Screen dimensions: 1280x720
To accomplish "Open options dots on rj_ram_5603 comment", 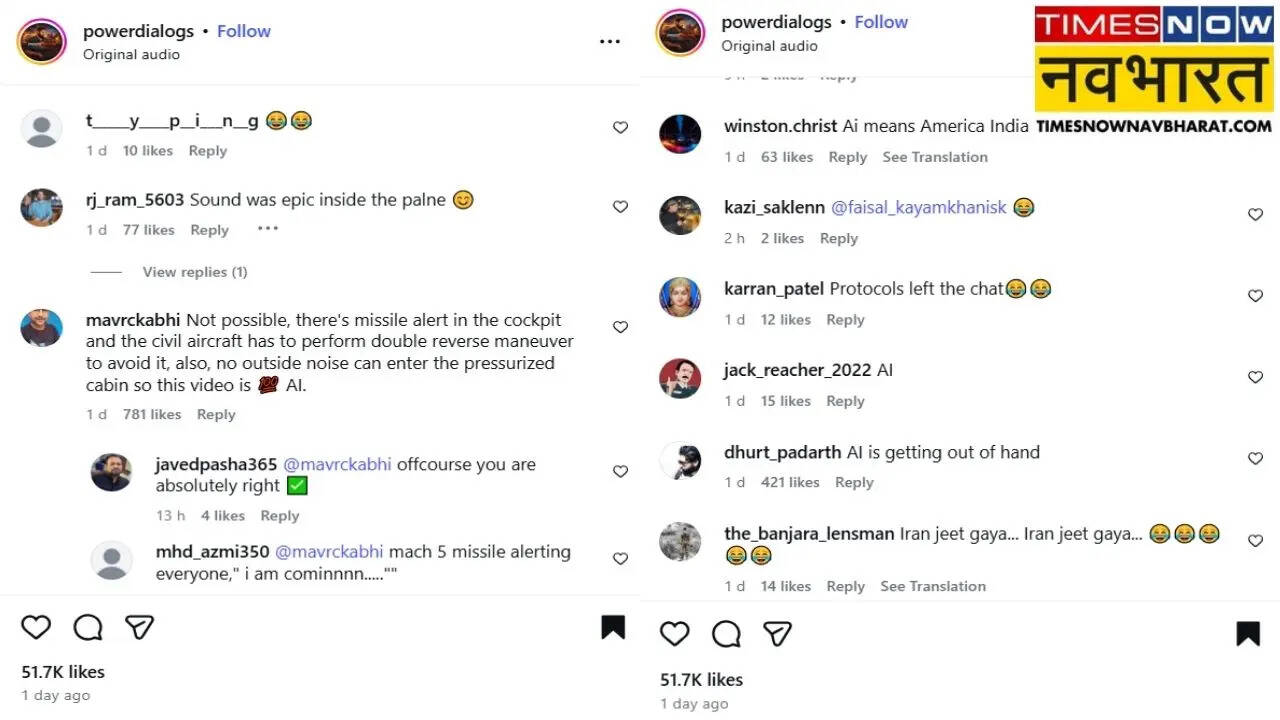I will click(x=267, y=229).
